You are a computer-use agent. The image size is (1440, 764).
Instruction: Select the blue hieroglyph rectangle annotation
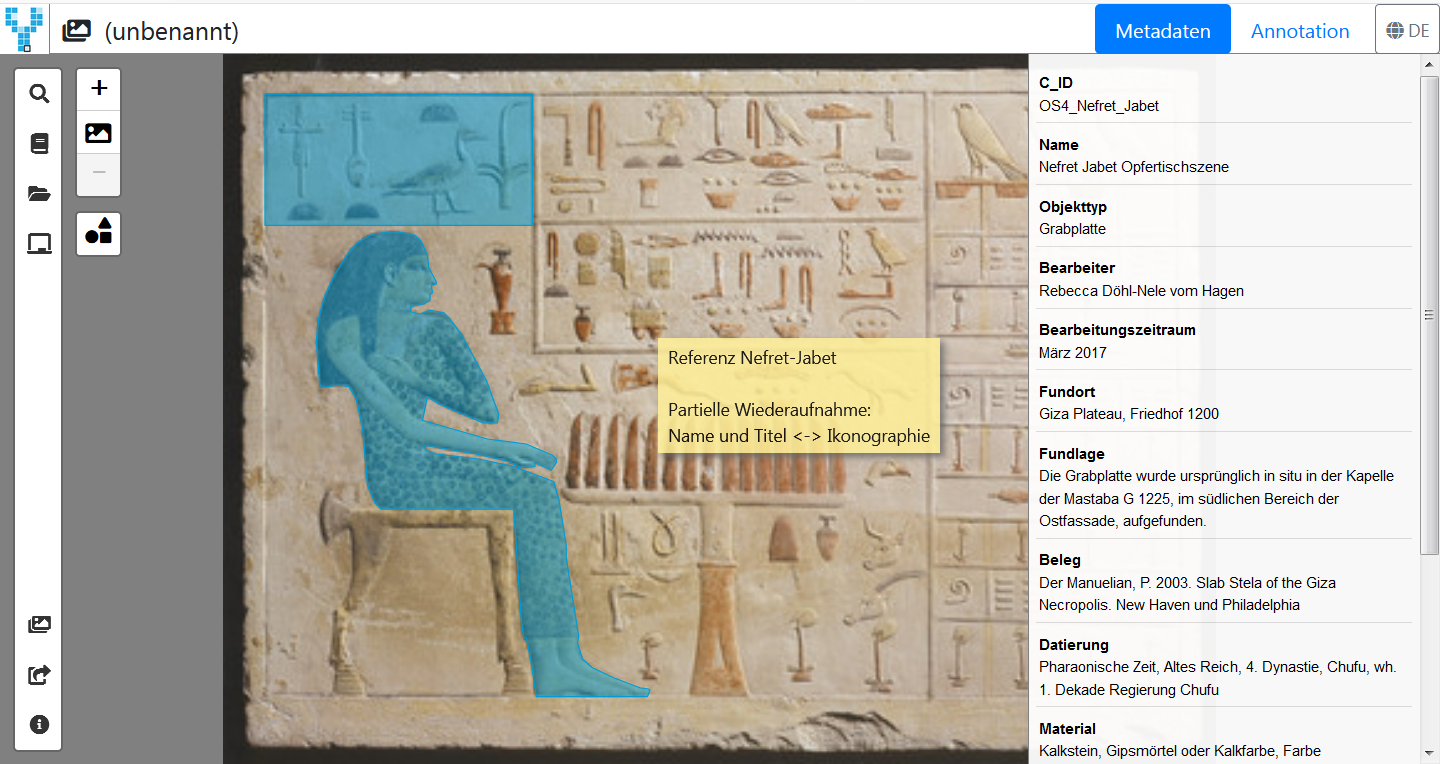[398, 160]
